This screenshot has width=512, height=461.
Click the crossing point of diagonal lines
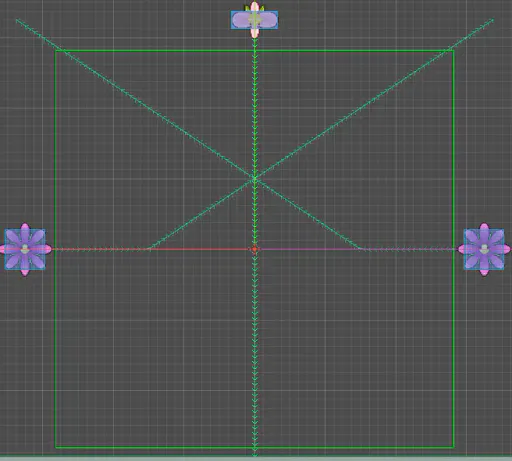pos(255,179)
